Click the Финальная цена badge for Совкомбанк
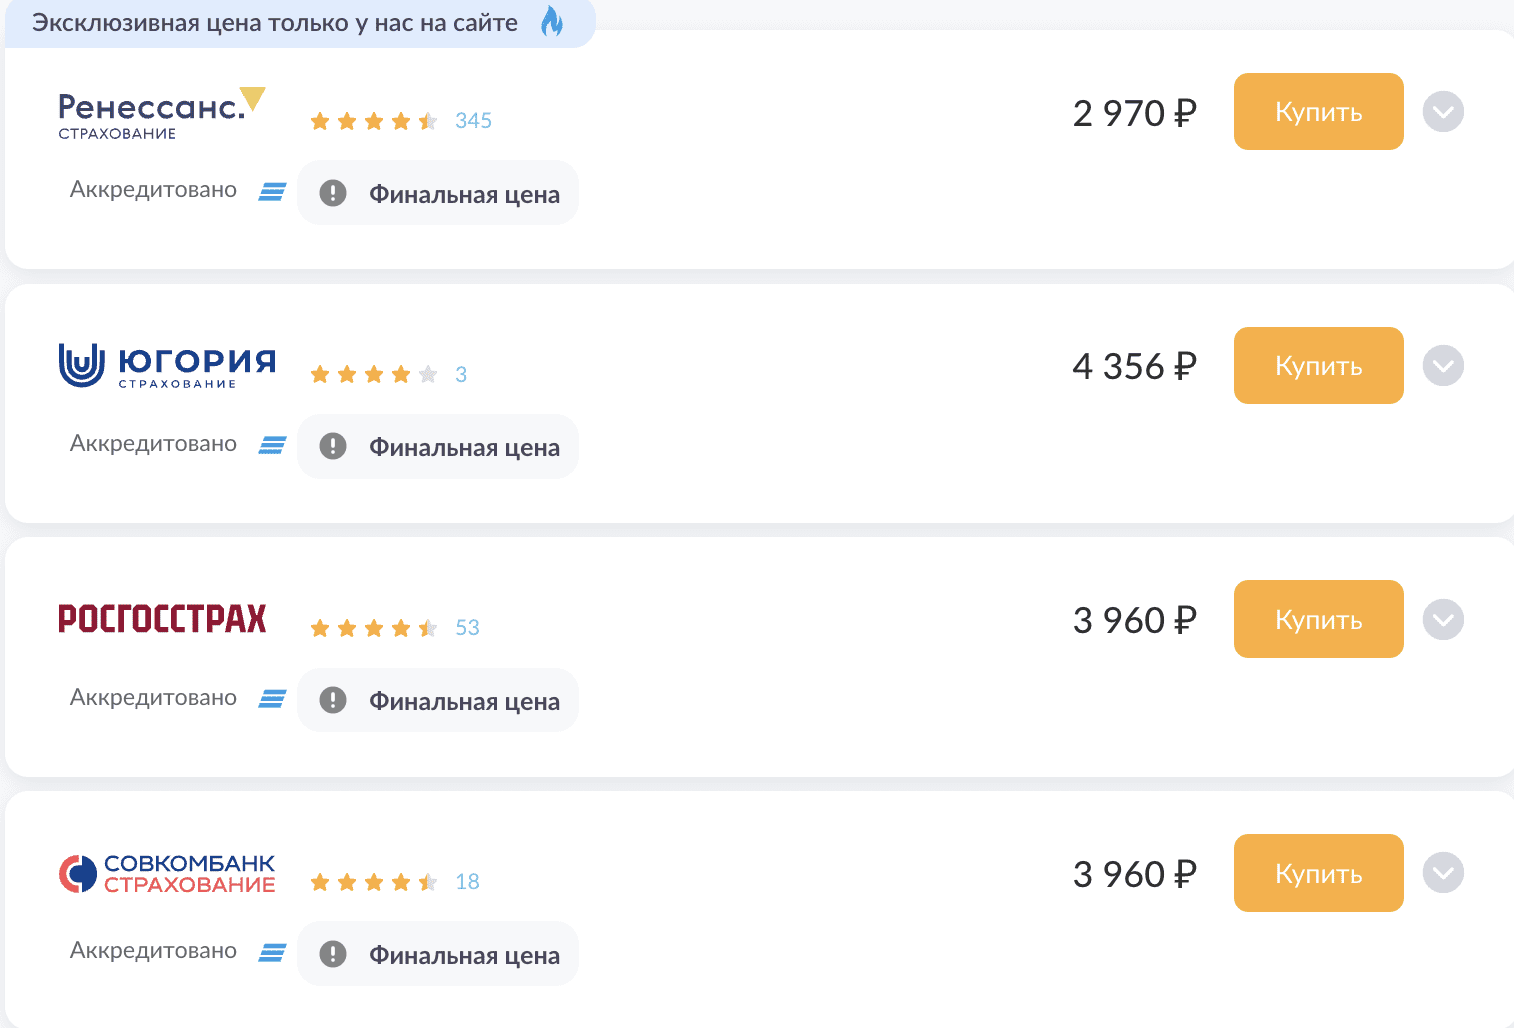Screen dimensions: 1514x1028 (x=438, y=955)
